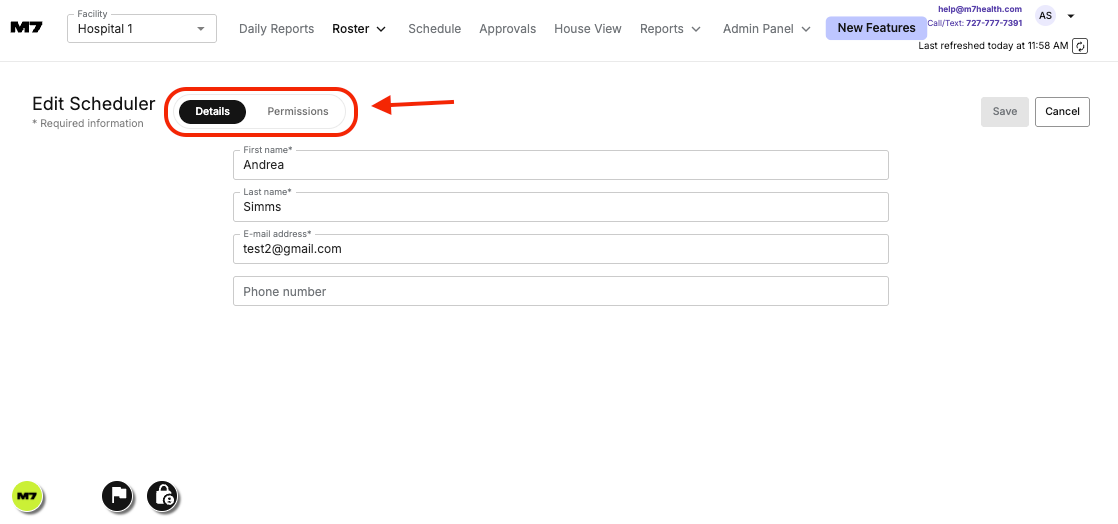Screen dimensions: 1118x524
Task: Open the Schedule page
Action: tap(434, 29)
